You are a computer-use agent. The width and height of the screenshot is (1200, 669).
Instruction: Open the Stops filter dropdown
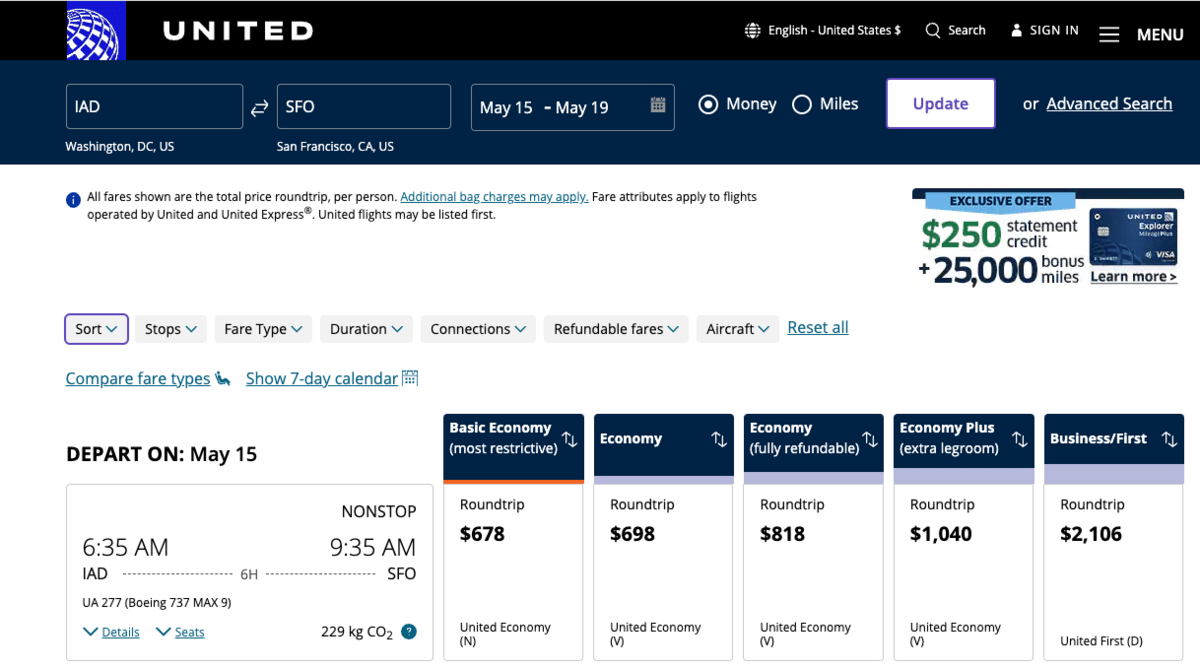pyautogui.click(x=170, y=329)
